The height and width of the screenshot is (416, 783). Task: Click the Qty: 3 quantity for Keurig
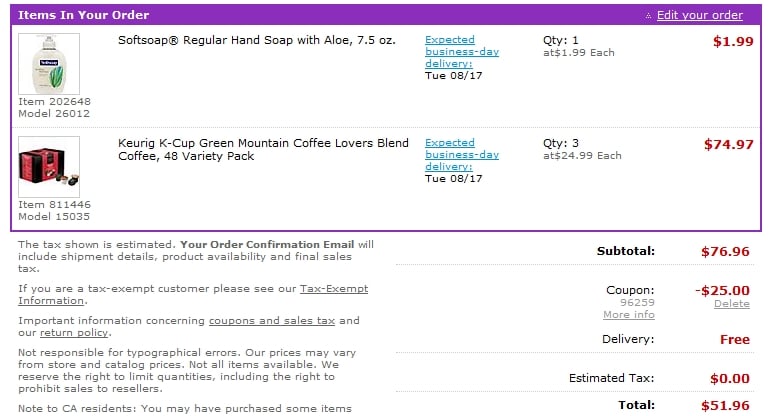[x=561, y=143]
